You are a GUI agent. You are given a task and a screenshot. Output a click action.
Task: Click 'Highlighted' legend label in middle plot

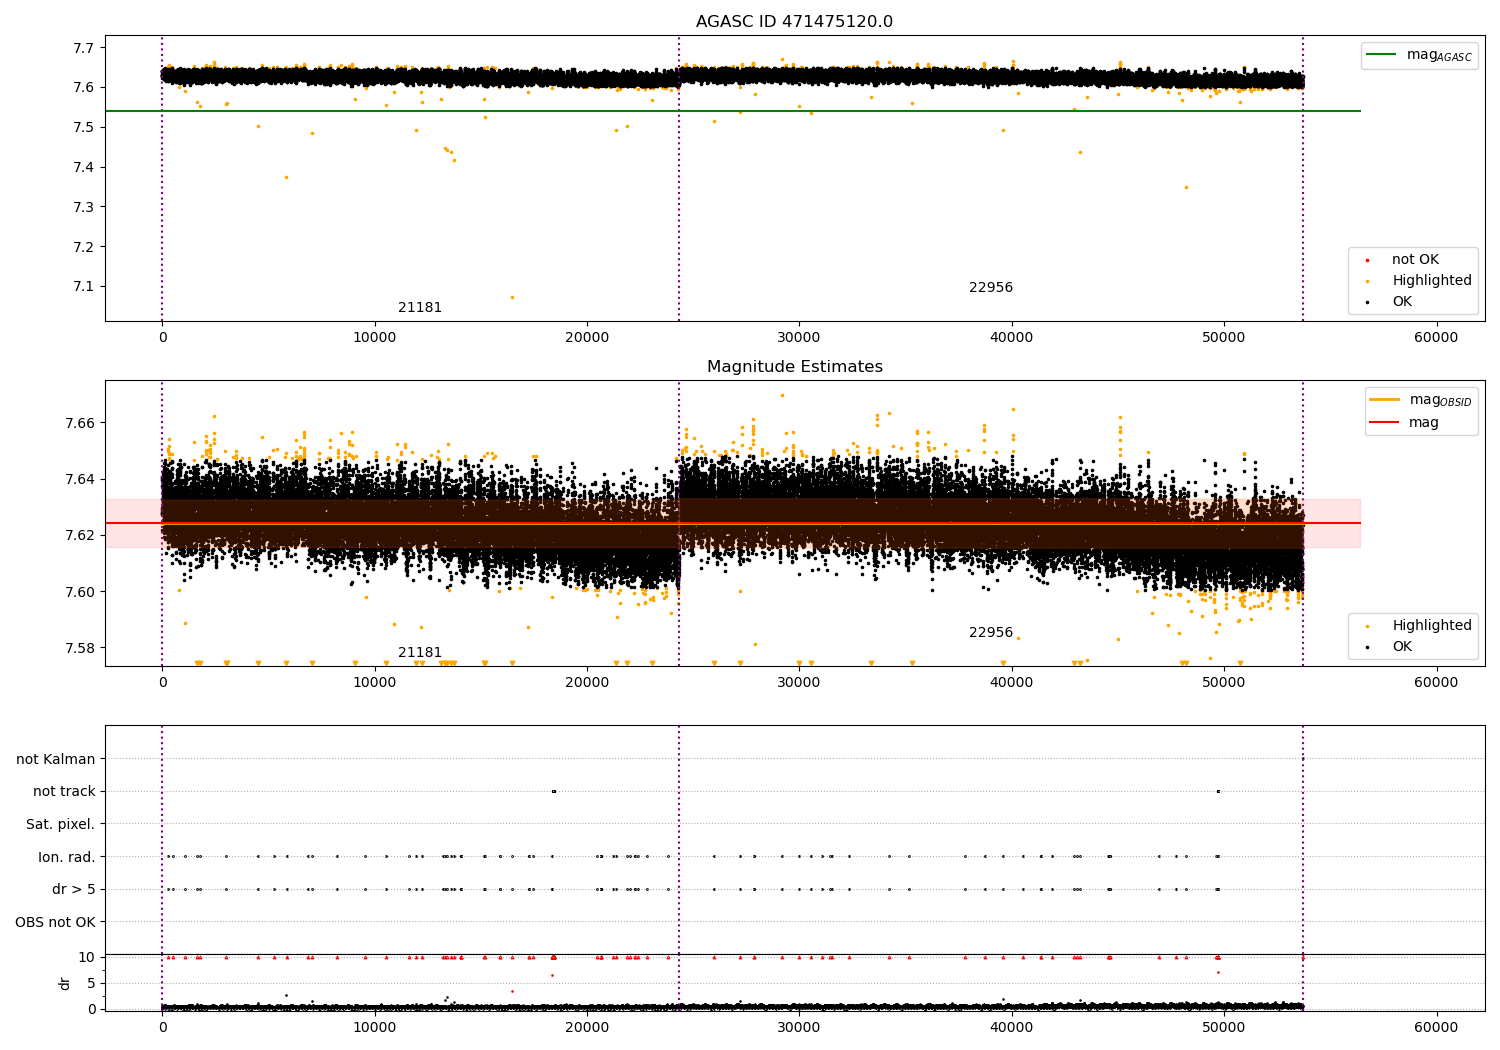pyautogui.click(x=1432, y=626)
